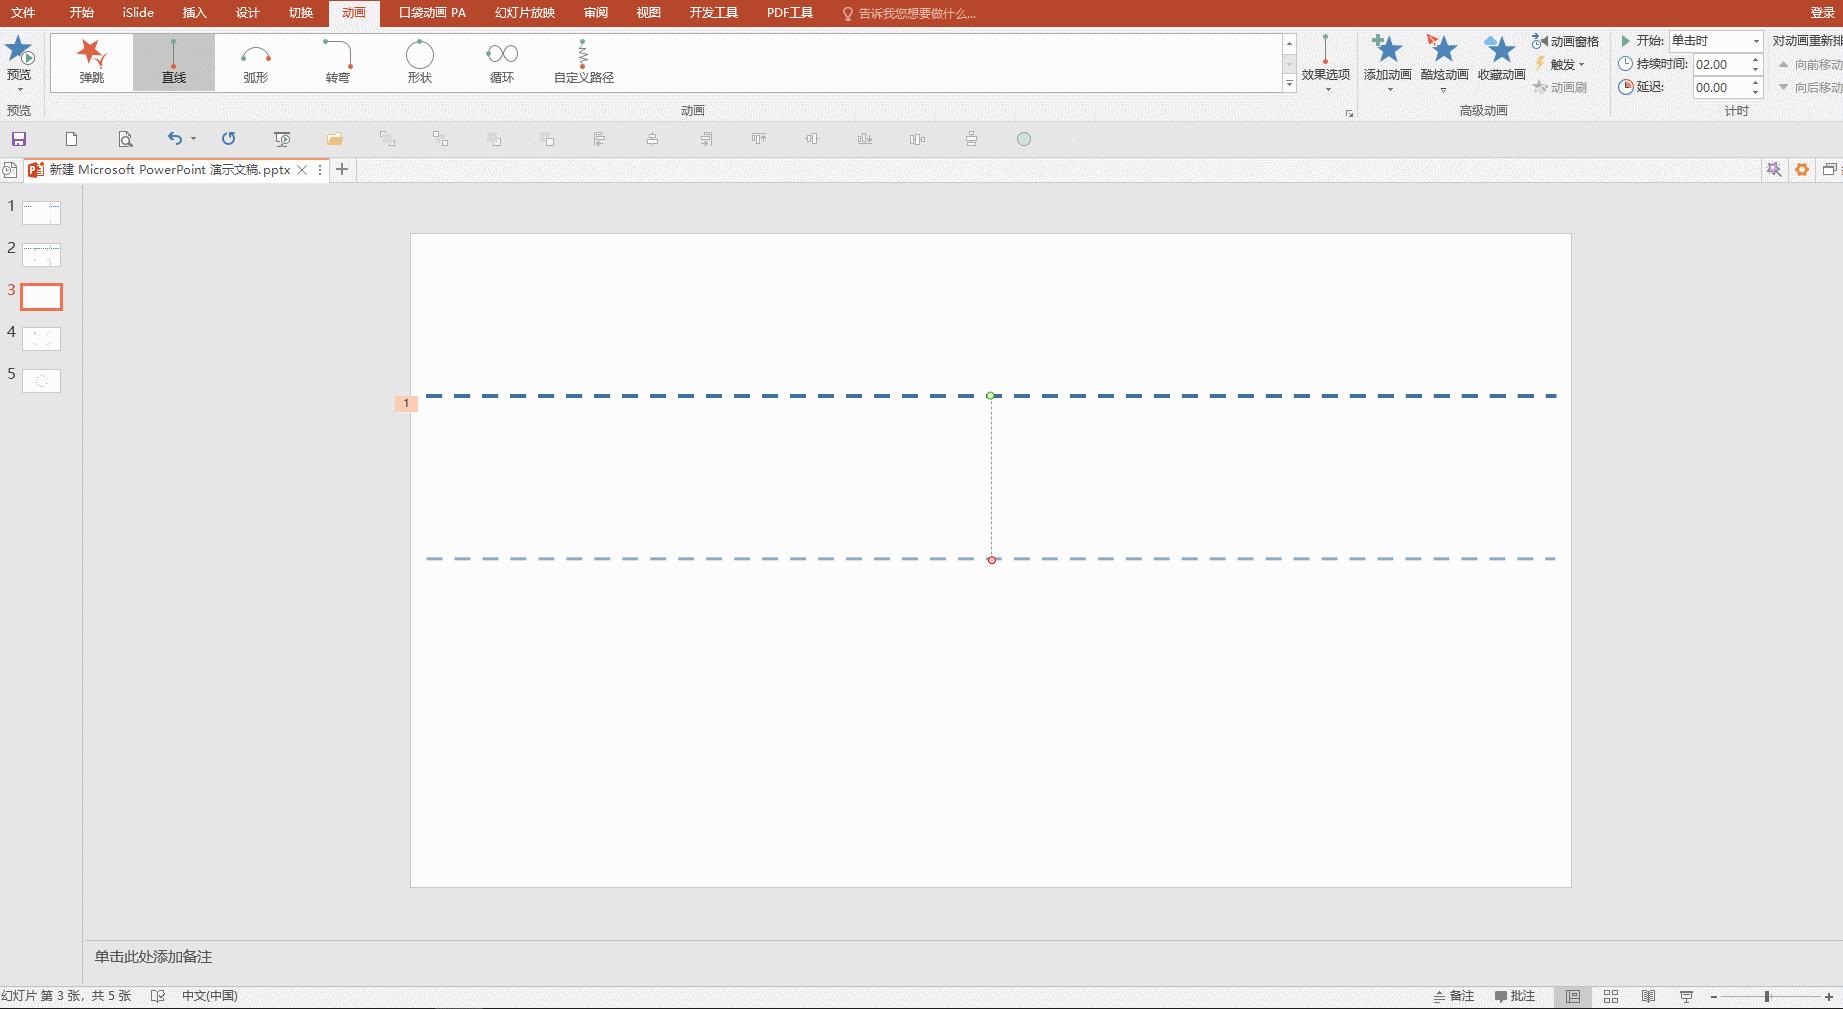The height and width of the screenshot is (1009, 1843).
Task: Open the 切换 transitions tab
Action: (x=301, y=13)
